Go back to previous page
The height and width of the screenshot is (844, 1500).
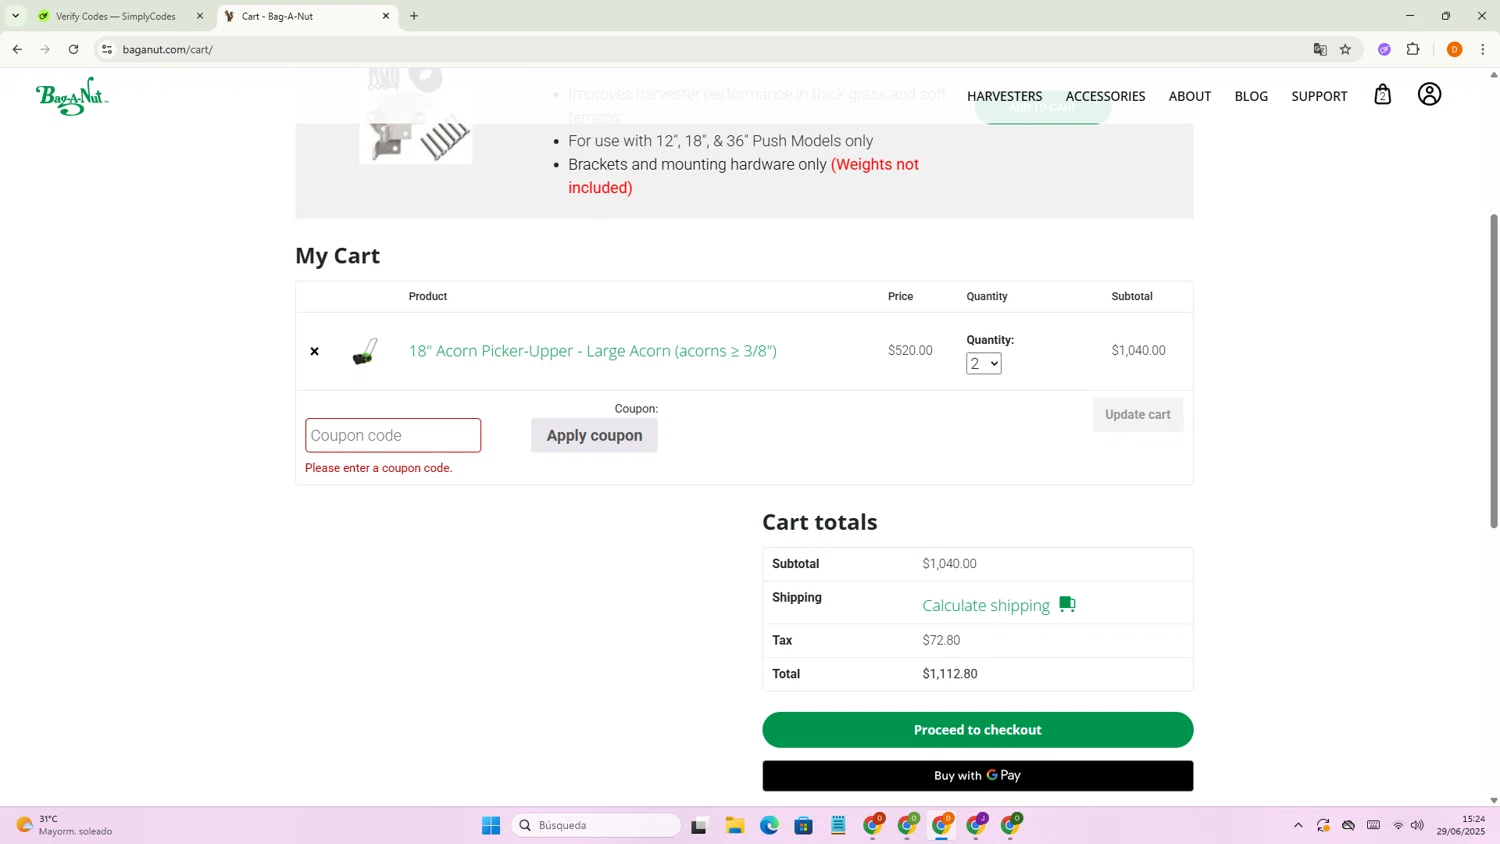17,49
